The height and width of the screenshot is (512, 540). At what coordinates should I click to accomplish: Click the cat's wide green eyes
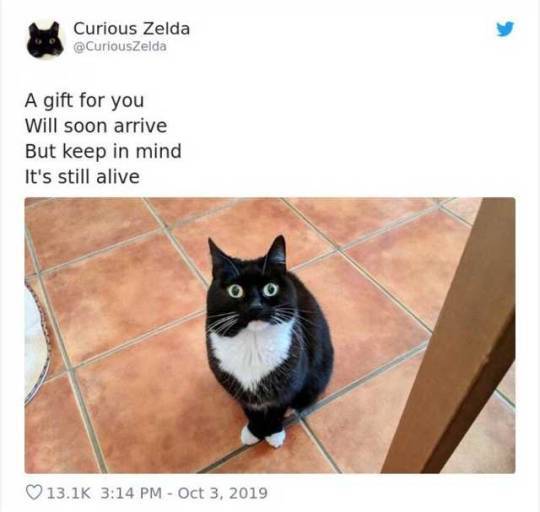tap(253, 290)
